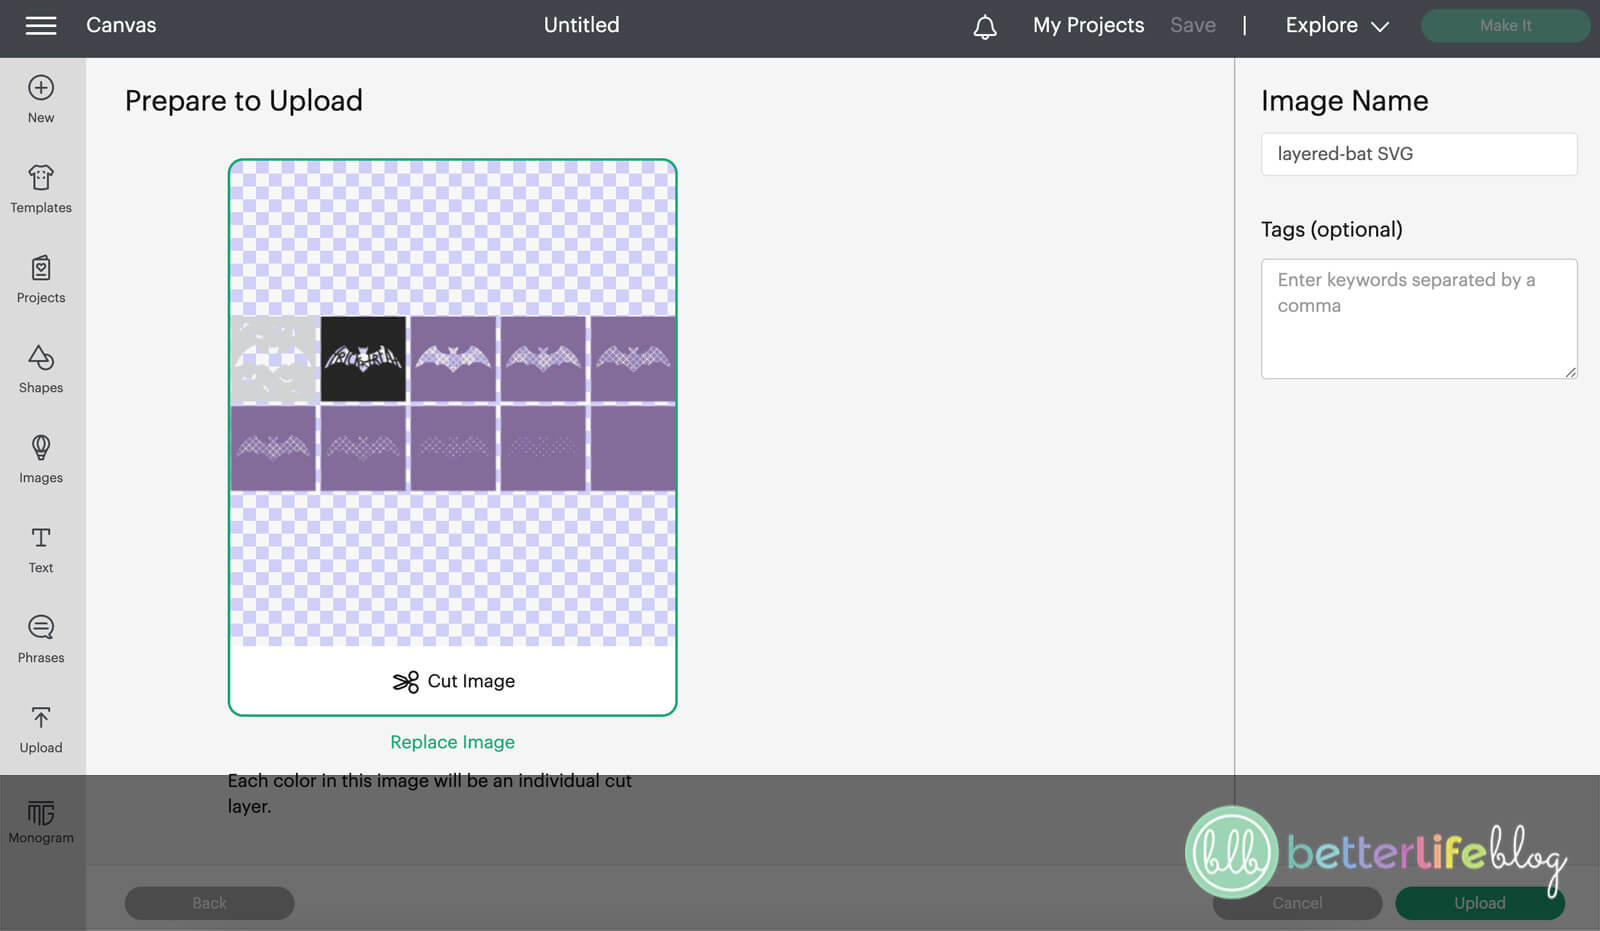Click the Tags keywords text area
The height and width of the screenshot is (931, 1600).
click(x=1419, y=319)
